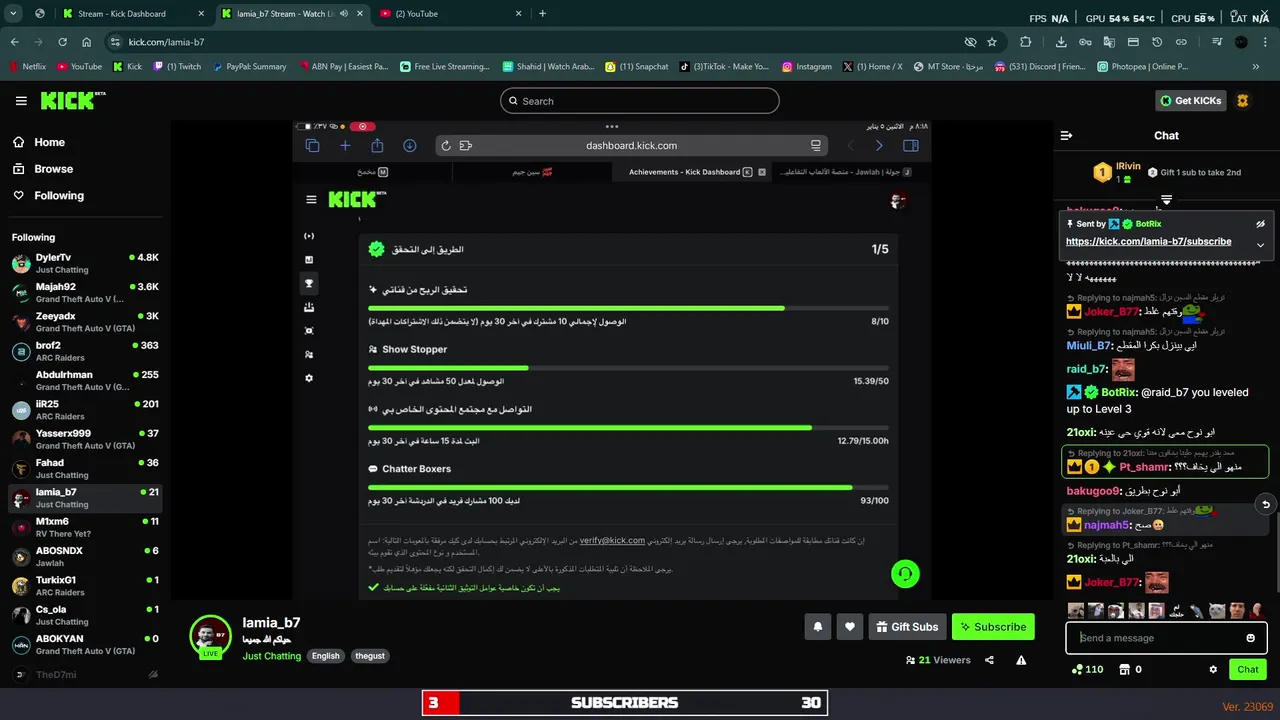The width and height of the screenshot is (1280, 720).
Task: Click the kick.com/lamia-b7/subscribe pinned link
Action: (1148, 241)
